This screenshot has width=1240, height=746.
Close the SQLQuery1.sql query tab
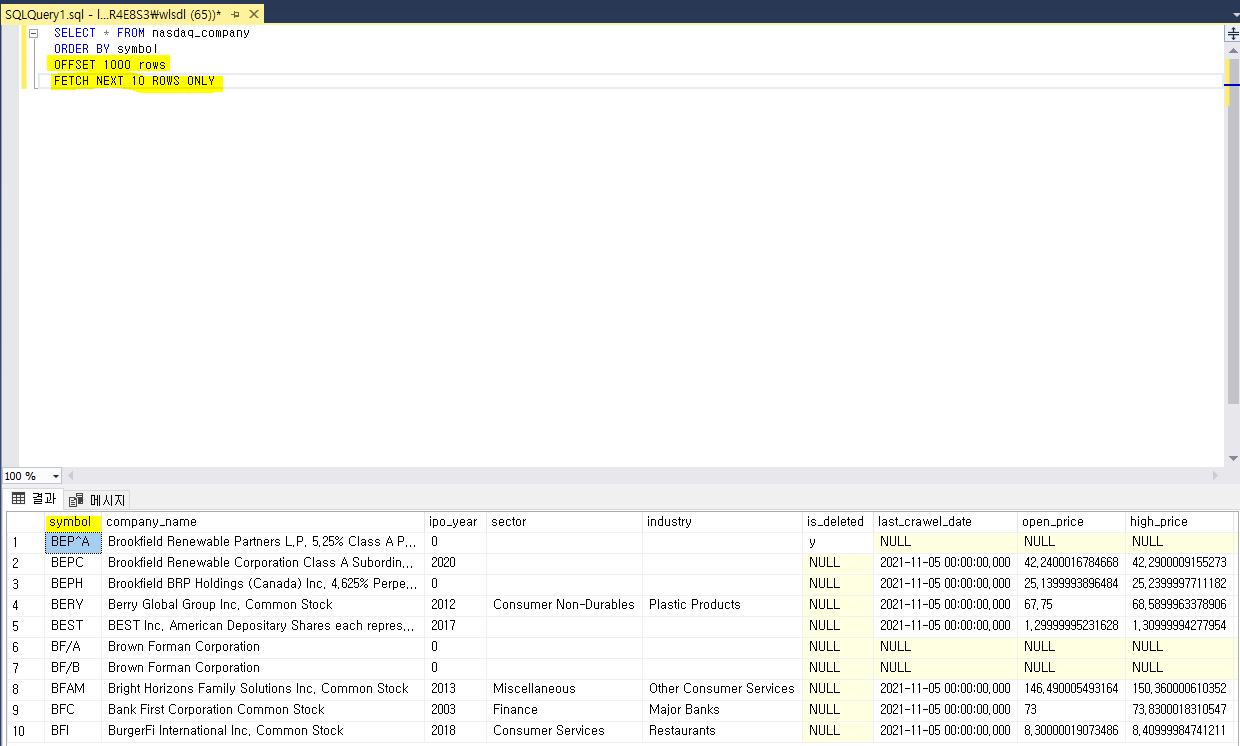[253, 15]
